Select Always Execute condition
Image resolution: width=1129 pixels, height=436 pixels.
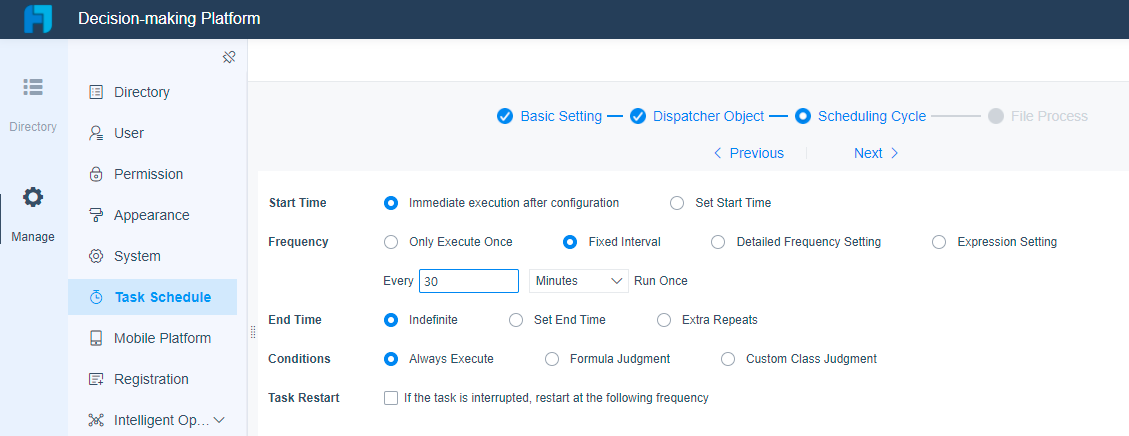point(391,358)
